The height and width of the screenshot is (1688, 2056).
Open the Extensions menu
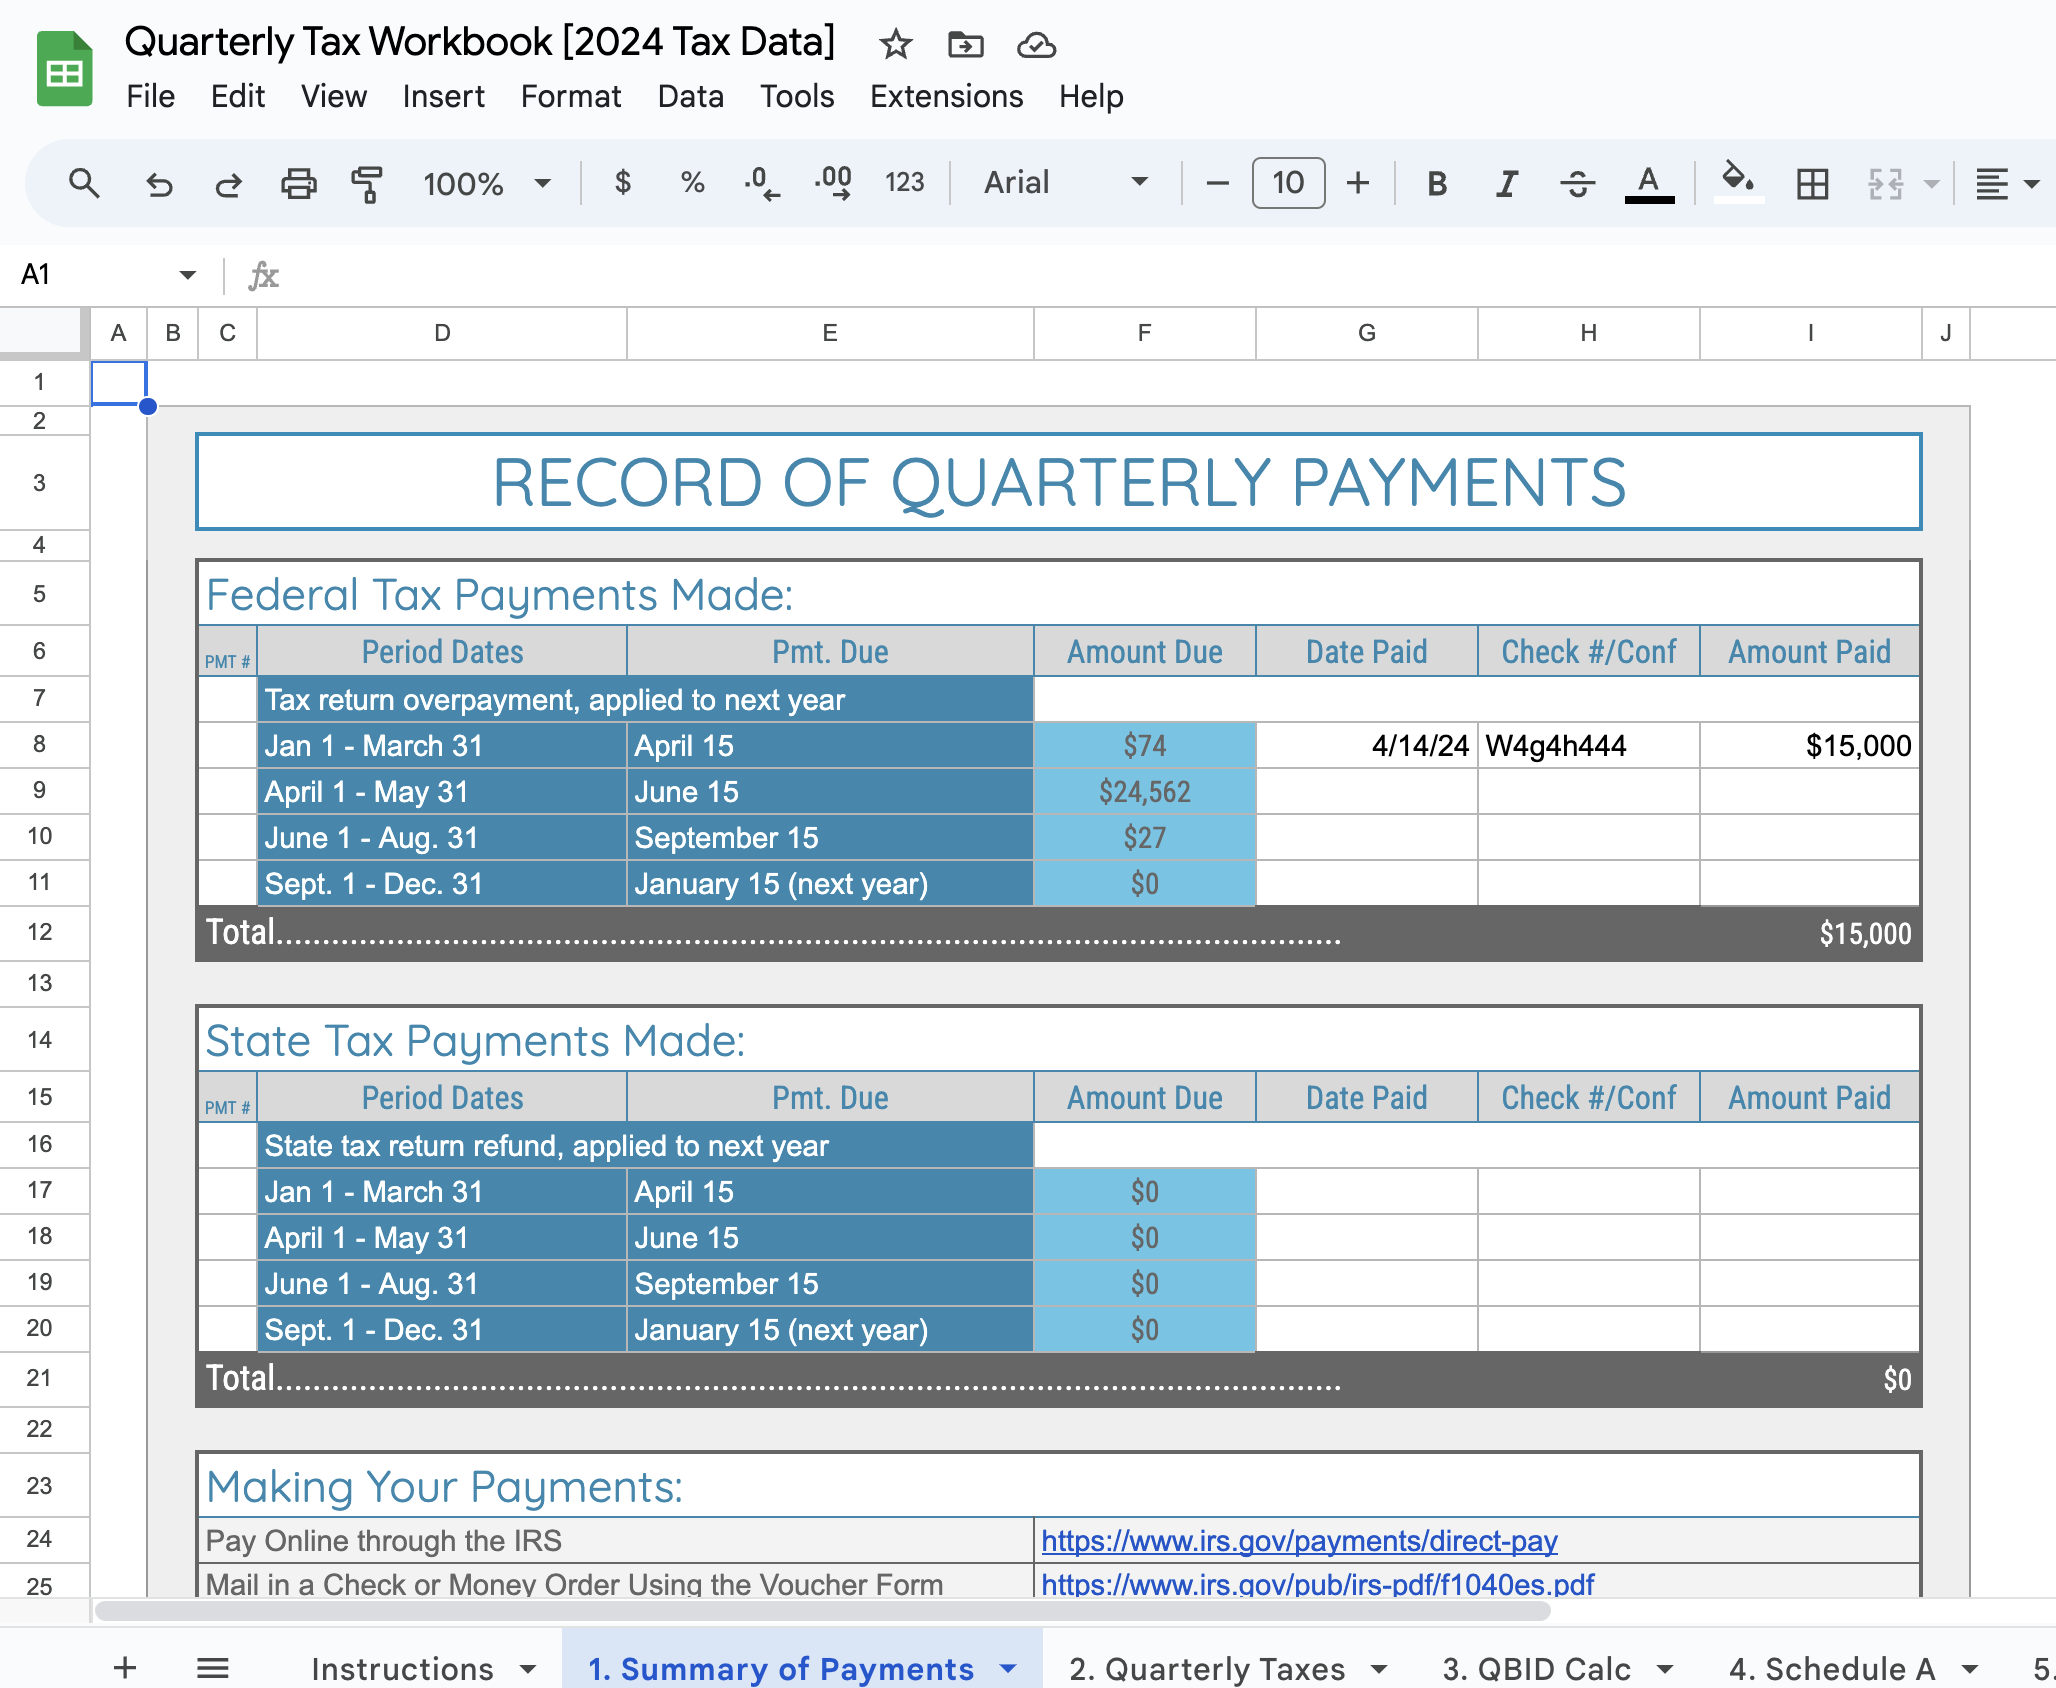946,97
